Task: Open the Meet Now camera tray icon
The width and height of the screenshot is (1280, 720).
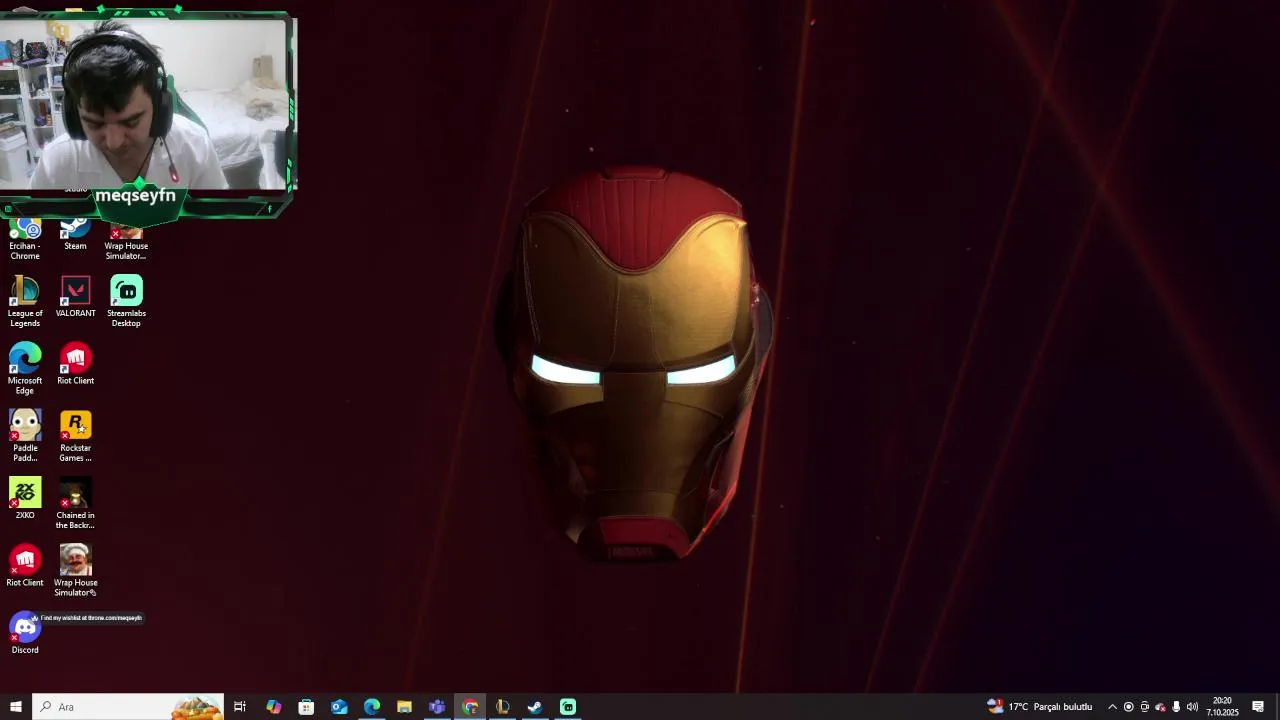Action: click(x=1145, y=707)
